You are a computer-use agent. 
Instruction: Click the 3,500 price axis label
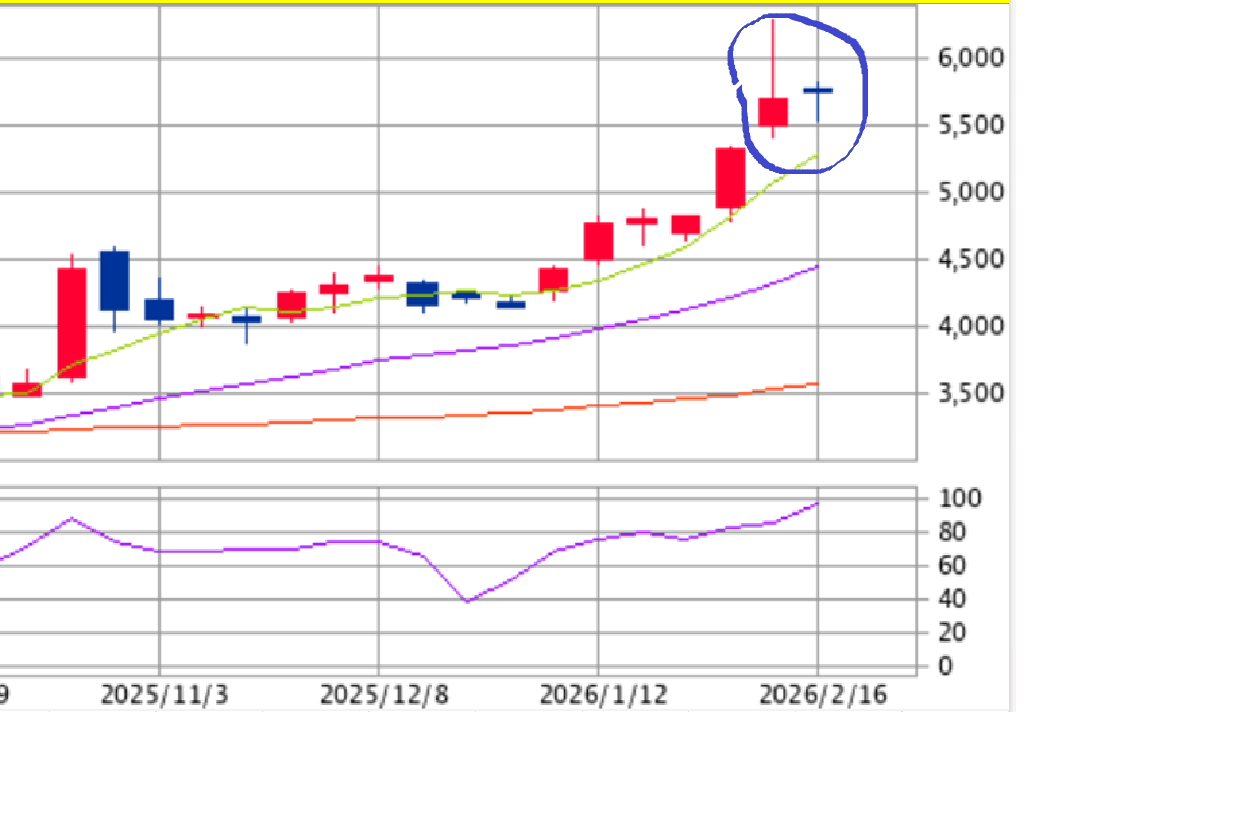[x=970, y=393]
